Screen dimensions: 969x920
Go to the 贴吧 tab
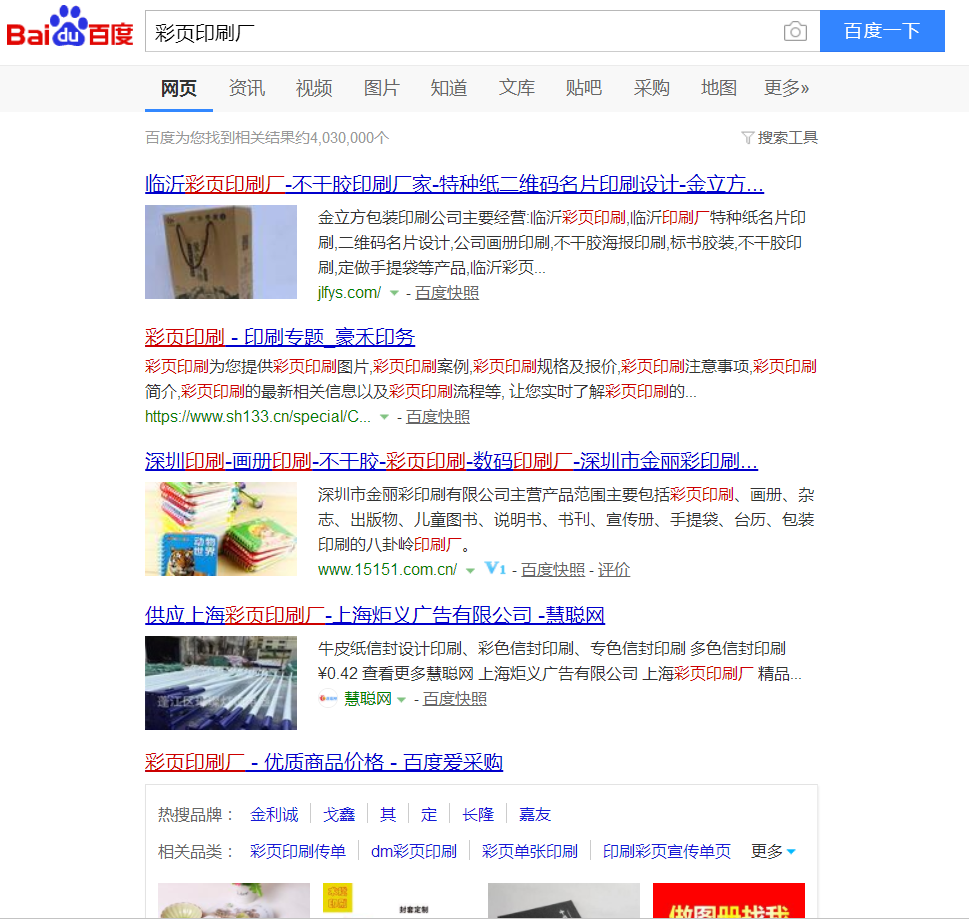coord(583,88)
